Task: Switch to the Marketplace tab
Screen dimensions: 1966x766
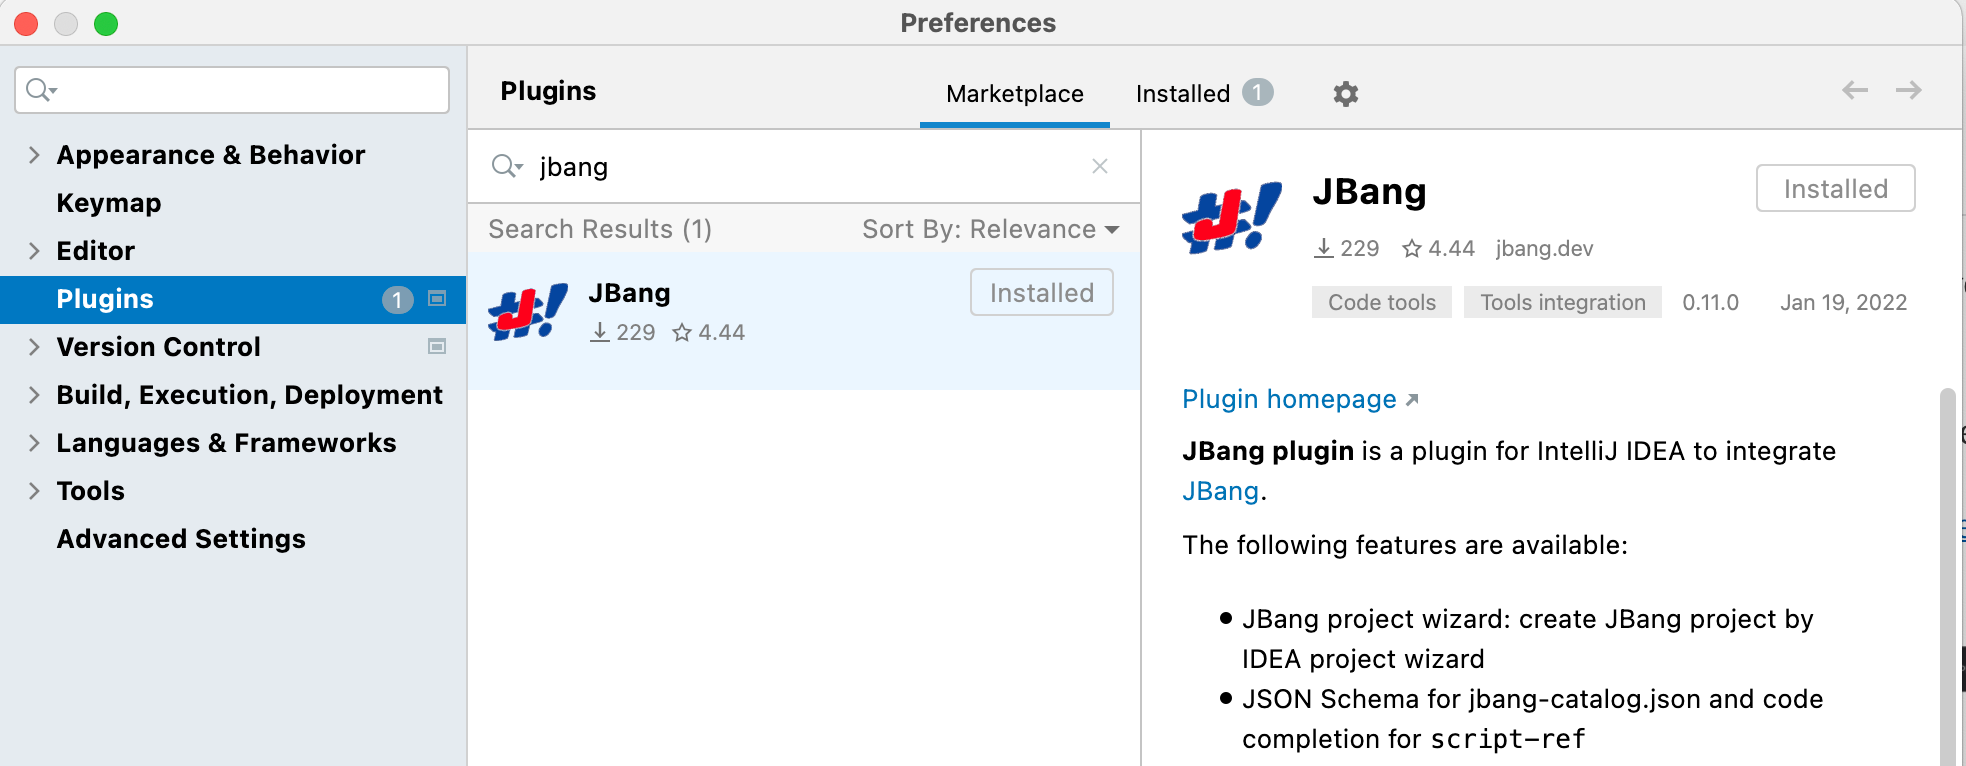Action: pyautogui.click(x=1015, y=93)
